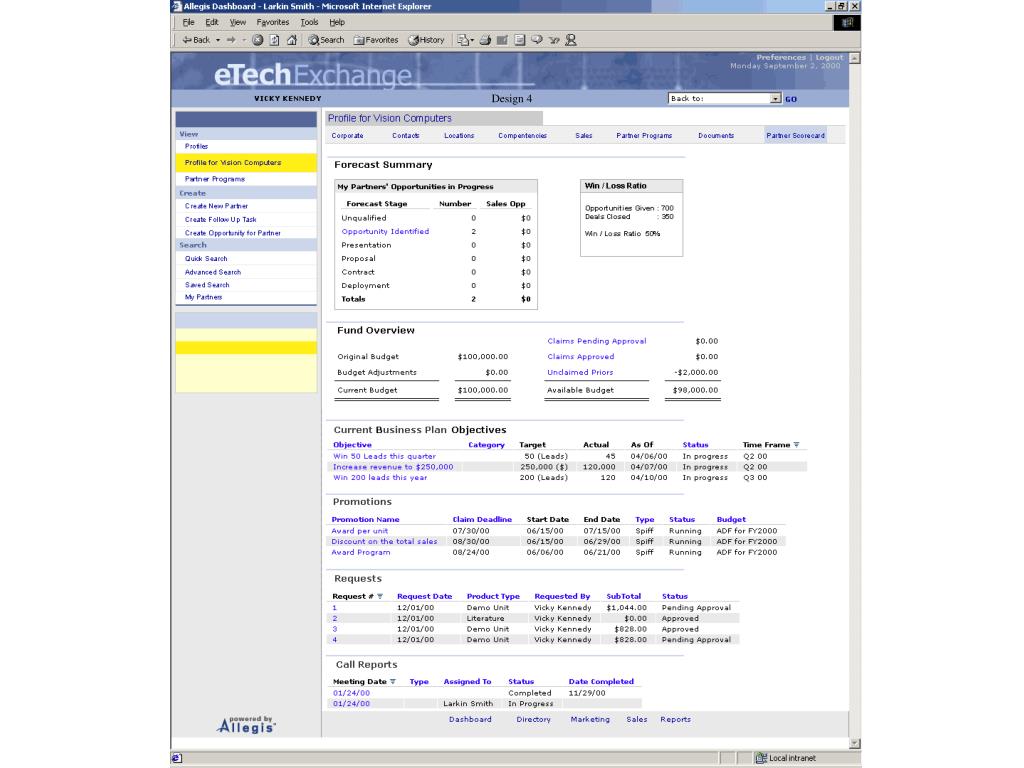Click Create Opportunity for Partner link
This screenshot has width=1024, height=768.
[232, 233]
